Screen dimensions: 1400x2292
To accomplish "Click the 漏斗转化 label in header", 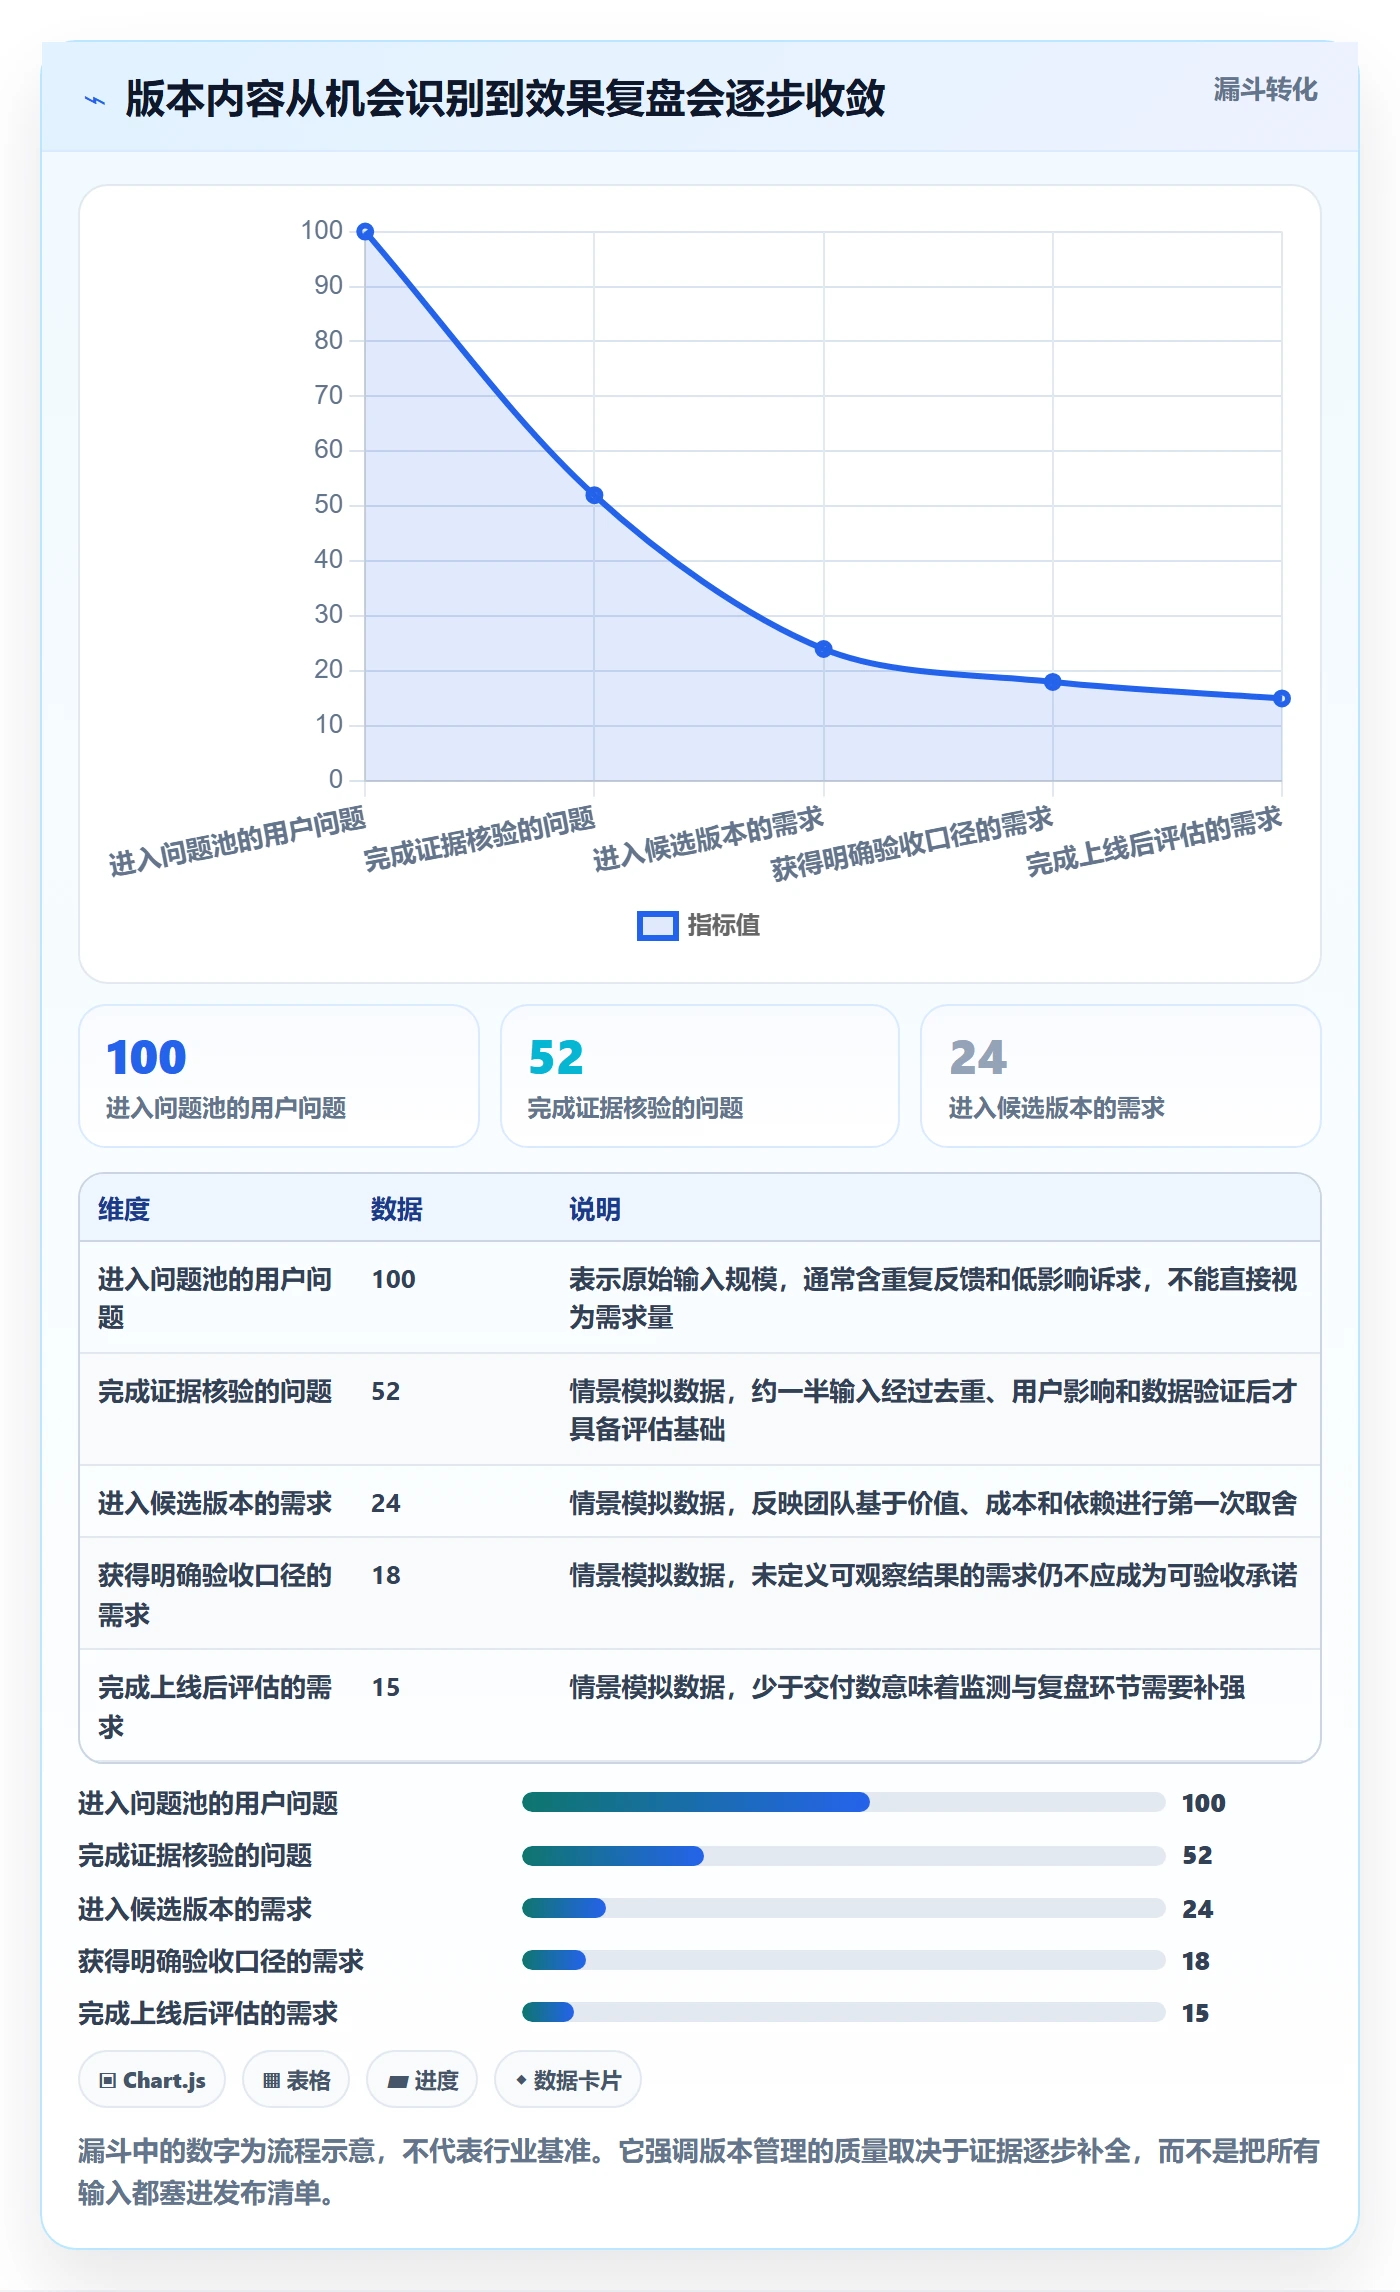I will pos(1265,90).
